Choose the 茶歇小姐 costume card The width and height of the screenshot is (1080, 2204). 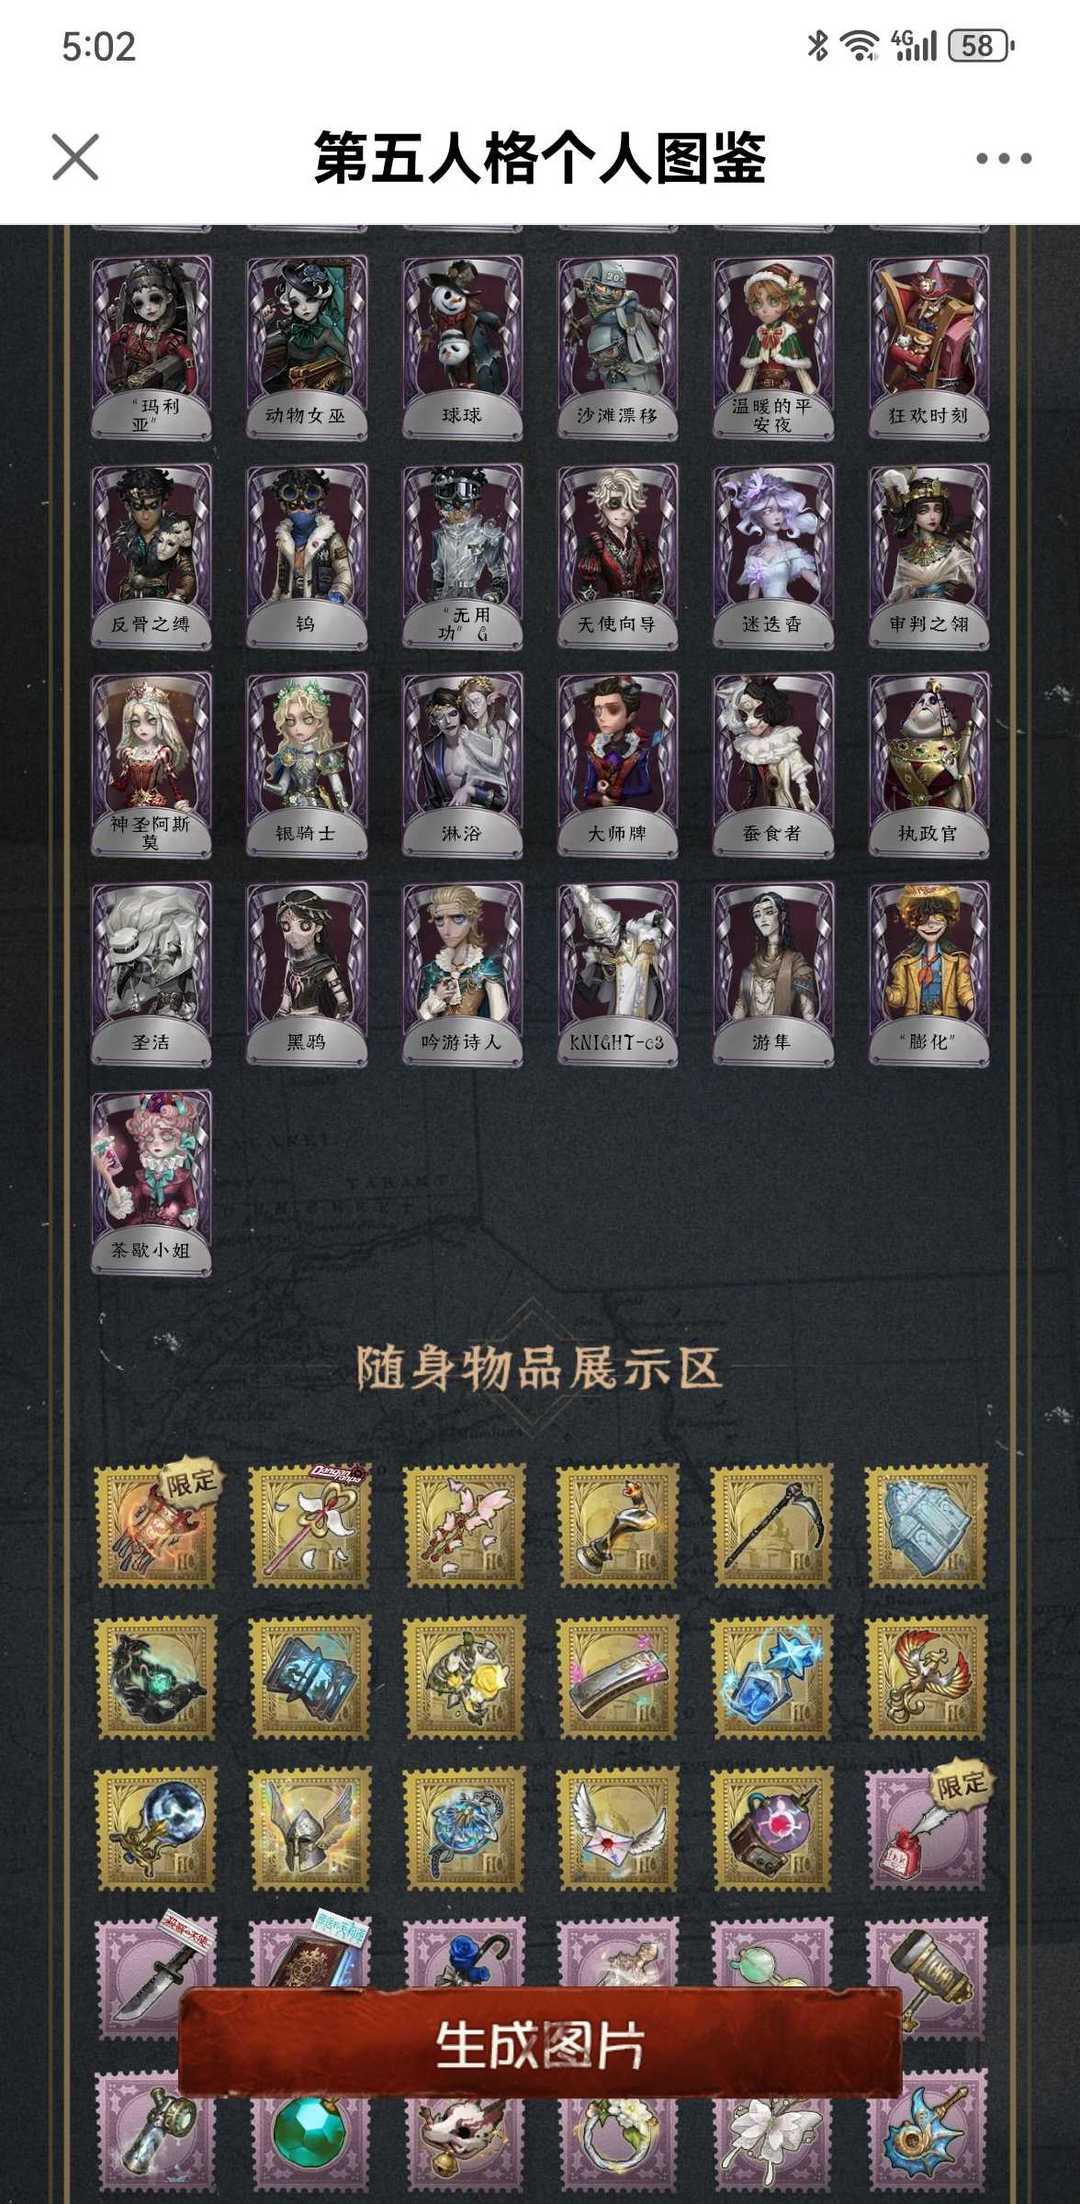(x=151, y=1183)
